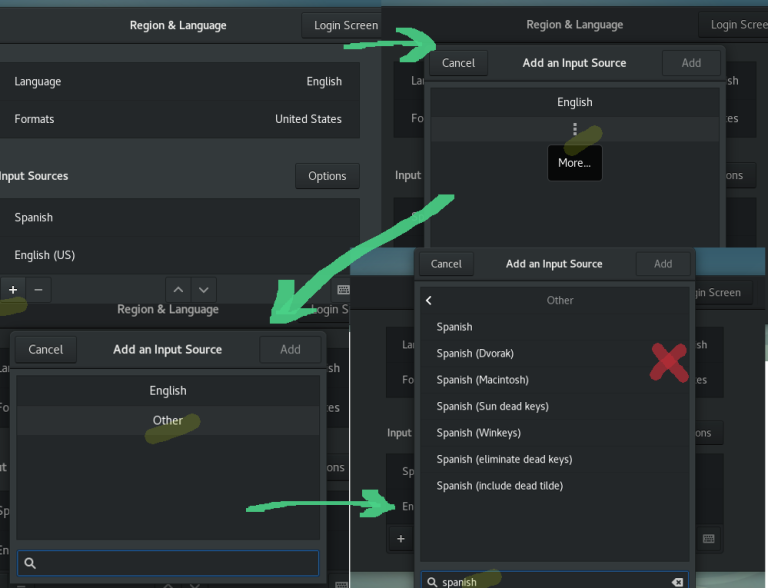Cancel the dialog listing Spanish layouts
768x588 pixels.
[x=446, y=264]
